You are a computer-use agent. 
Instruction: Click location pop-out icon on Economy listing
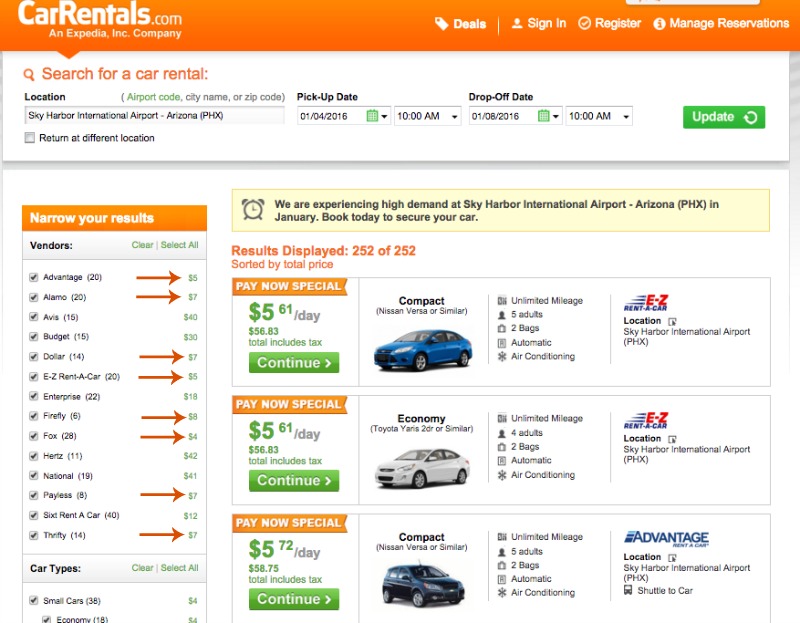tap(672, 439)
